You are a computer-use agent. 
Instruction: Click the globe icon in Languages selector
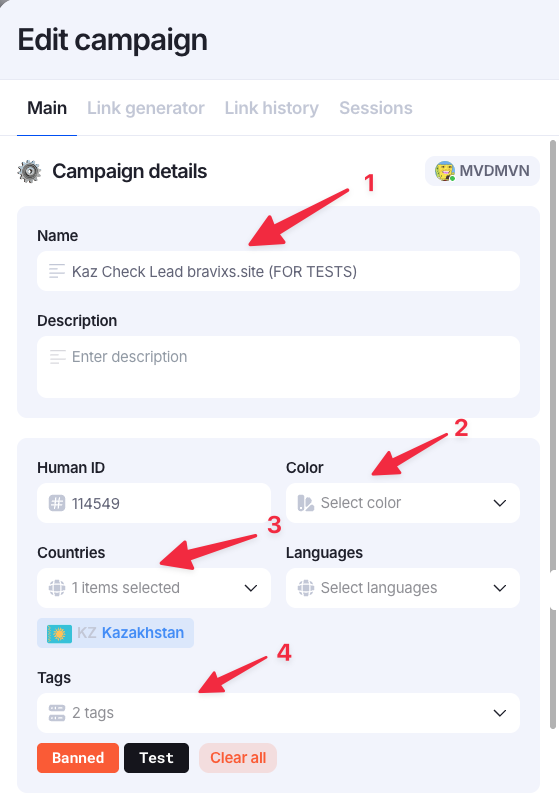coord(306,588)
